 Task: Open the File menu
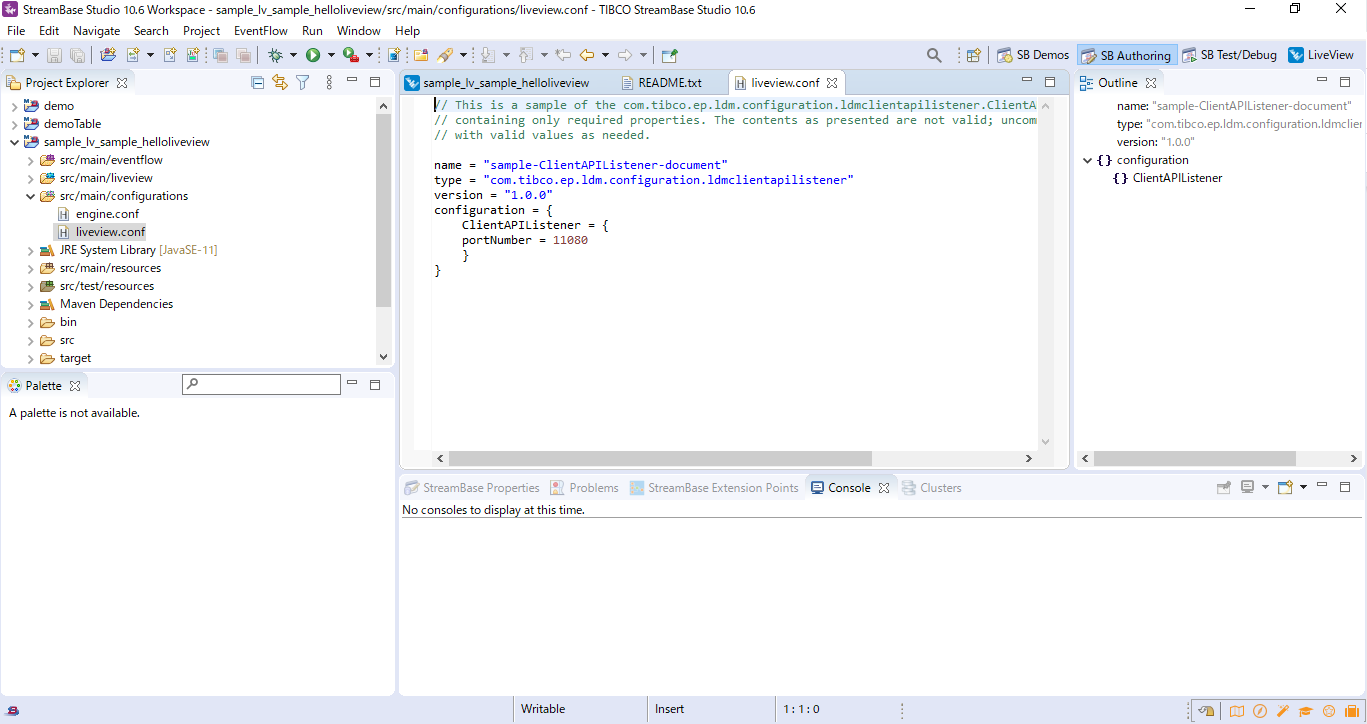(16, 31)
